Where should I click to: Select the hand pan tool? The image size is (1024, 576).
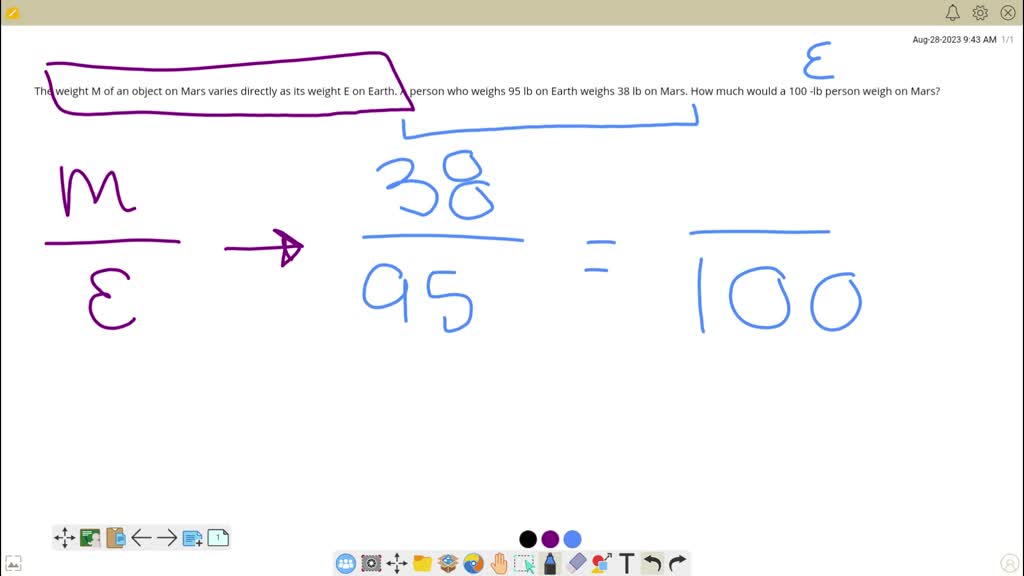(x=499, y=563)
